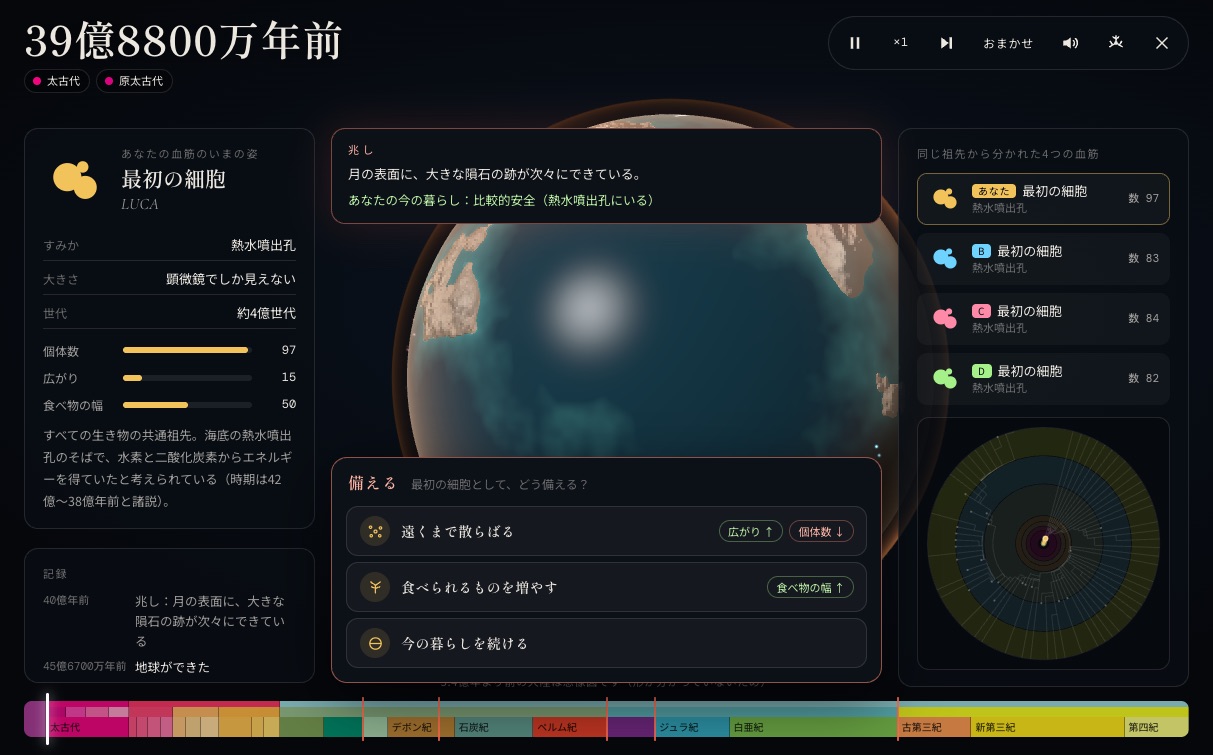
Task: Click the circle-minus icon beside 今の暮らしを続ける
Action: pos(375,643)
